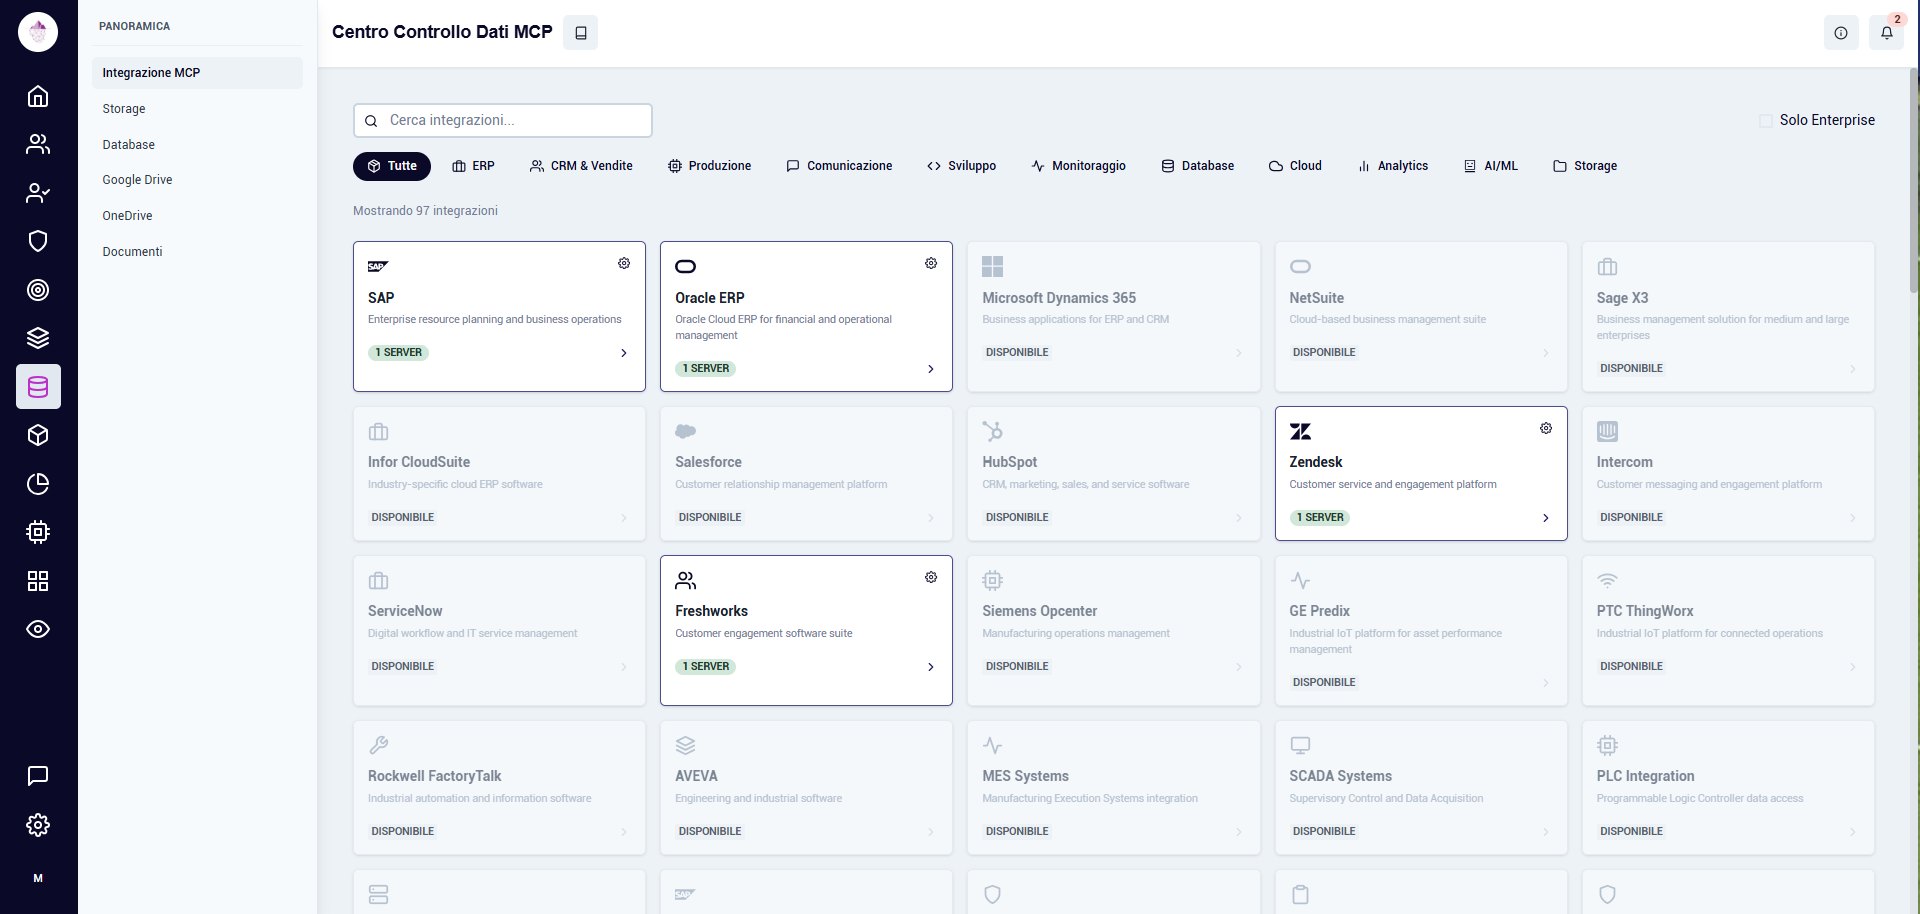The height and width of the screenshot is (914, 1920).
Task: Open the chat bubble icon at sidebar bottom
Action: tap(38, 776)
